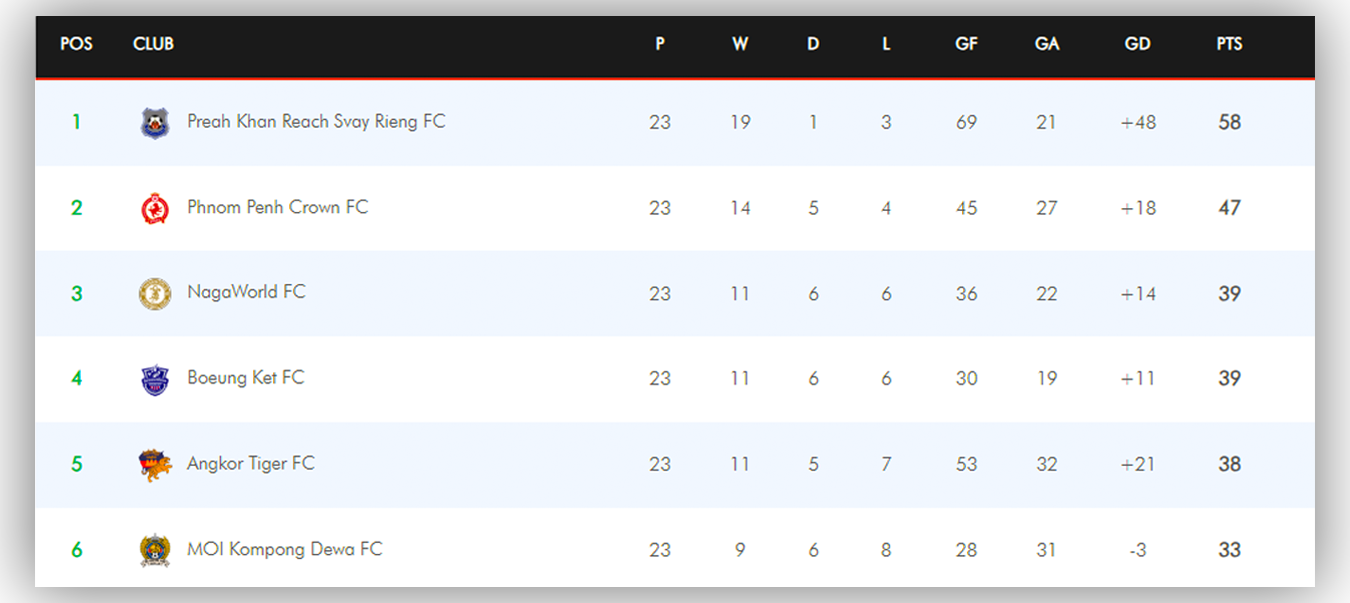Click Svay Rieng's 58 points value
1350x603 pixels.
click(1229, 122)
